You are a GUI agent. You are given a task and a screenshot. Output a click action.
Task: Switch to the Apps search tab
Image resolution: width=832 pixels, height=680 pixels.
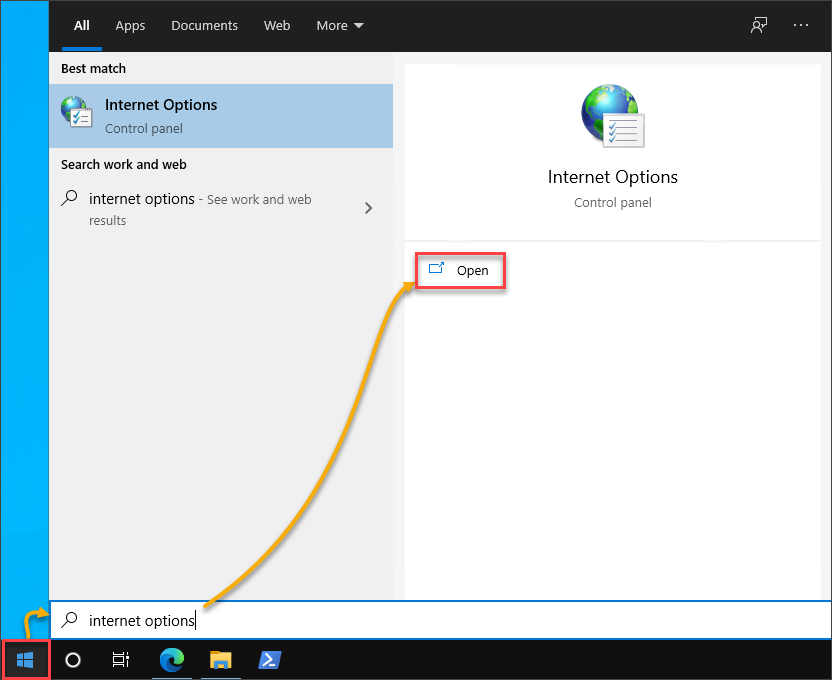130,26
